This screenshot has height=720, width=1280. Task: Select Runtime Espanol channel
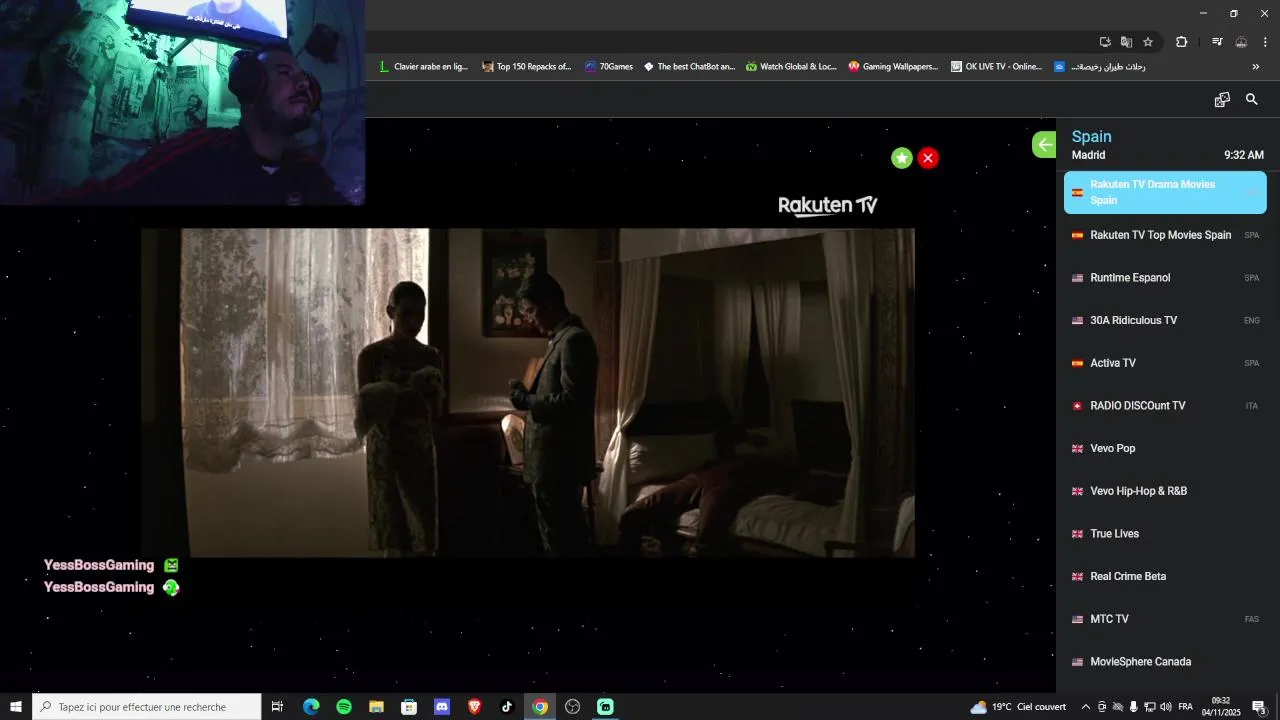(1165, 278)
